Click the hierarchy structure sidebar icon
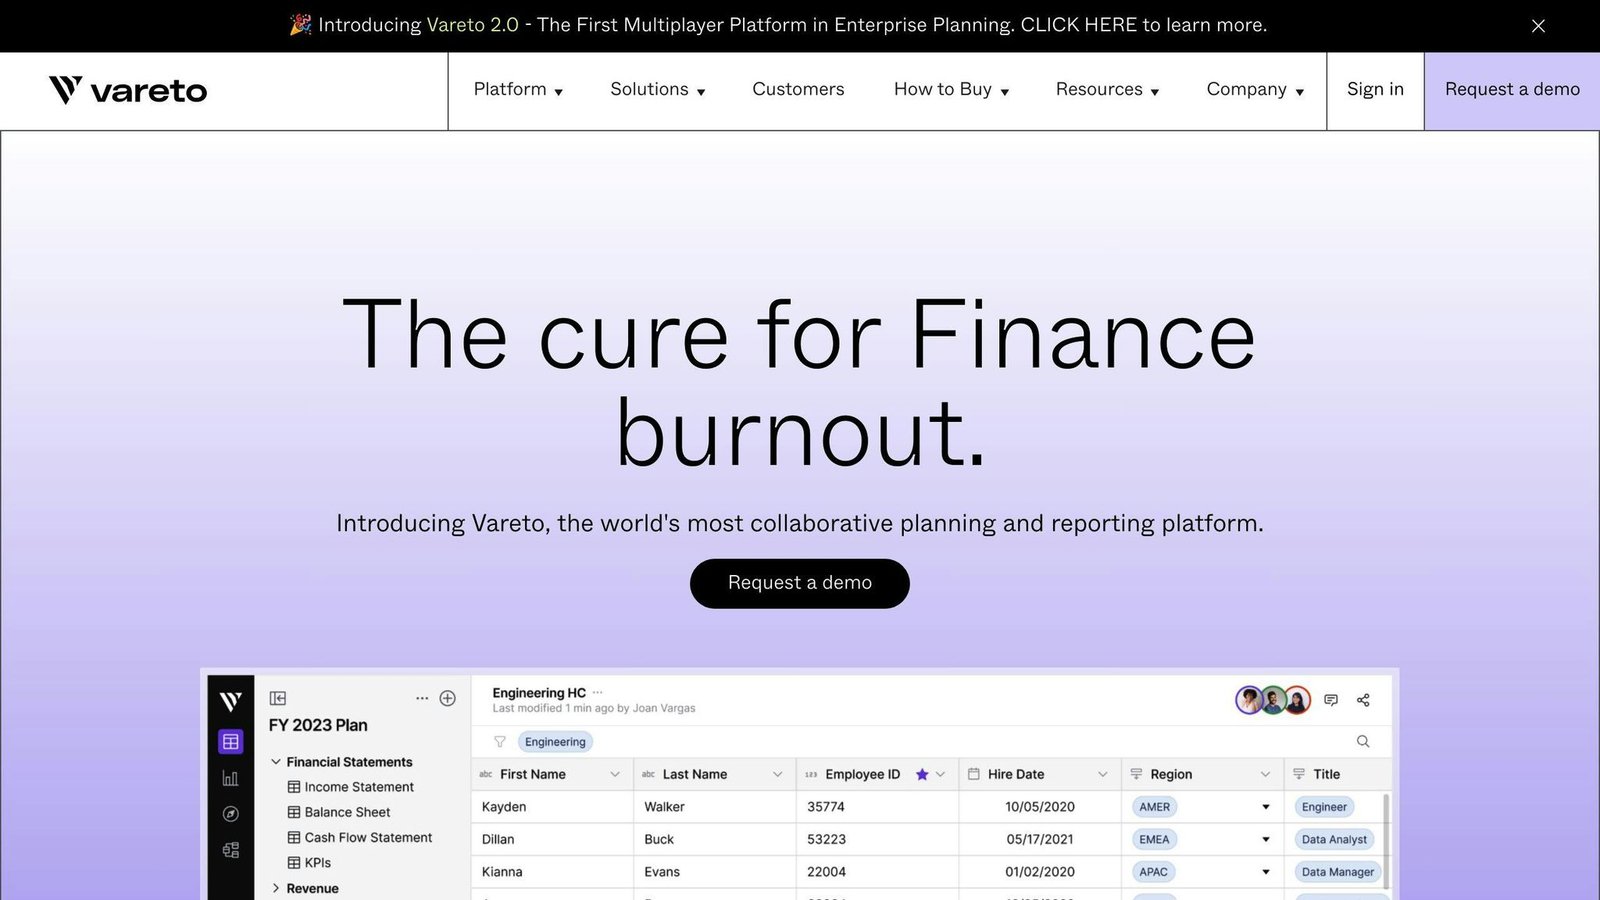Image resolution: width=1600 pixels, height=900 pixels. [230, 850]
